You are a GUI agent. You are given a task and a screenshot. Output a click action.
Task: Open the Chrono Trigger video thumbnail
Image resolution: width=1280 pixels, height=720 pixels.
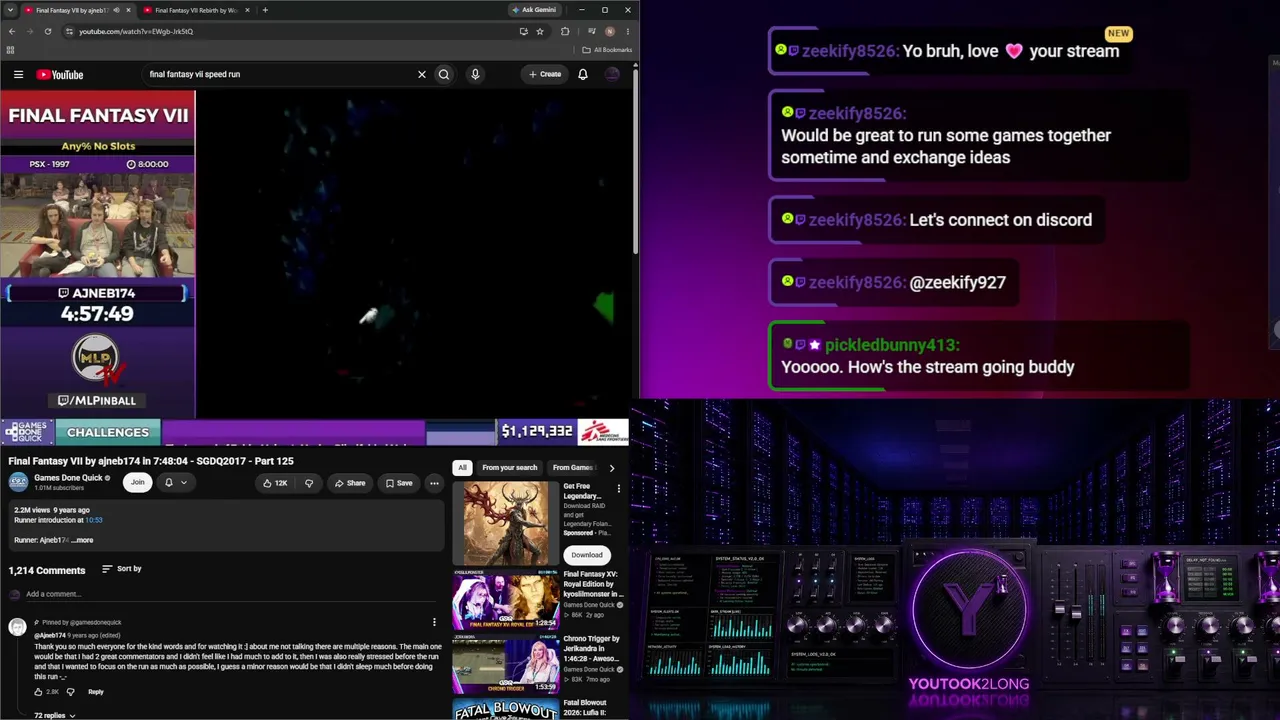point(506,664)
